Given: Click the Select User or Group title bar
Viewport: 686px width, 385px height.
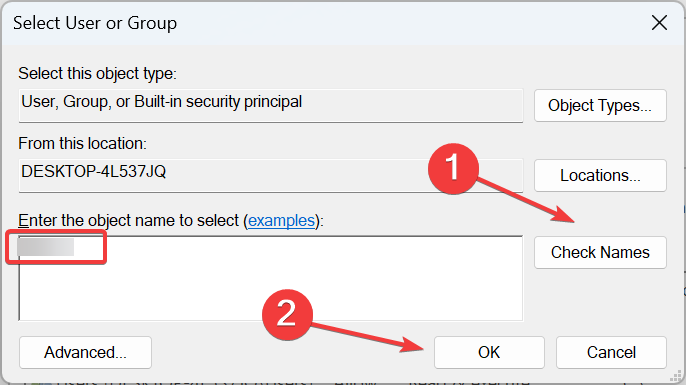Looking at the screenshot, I should (x=324, y=23).
